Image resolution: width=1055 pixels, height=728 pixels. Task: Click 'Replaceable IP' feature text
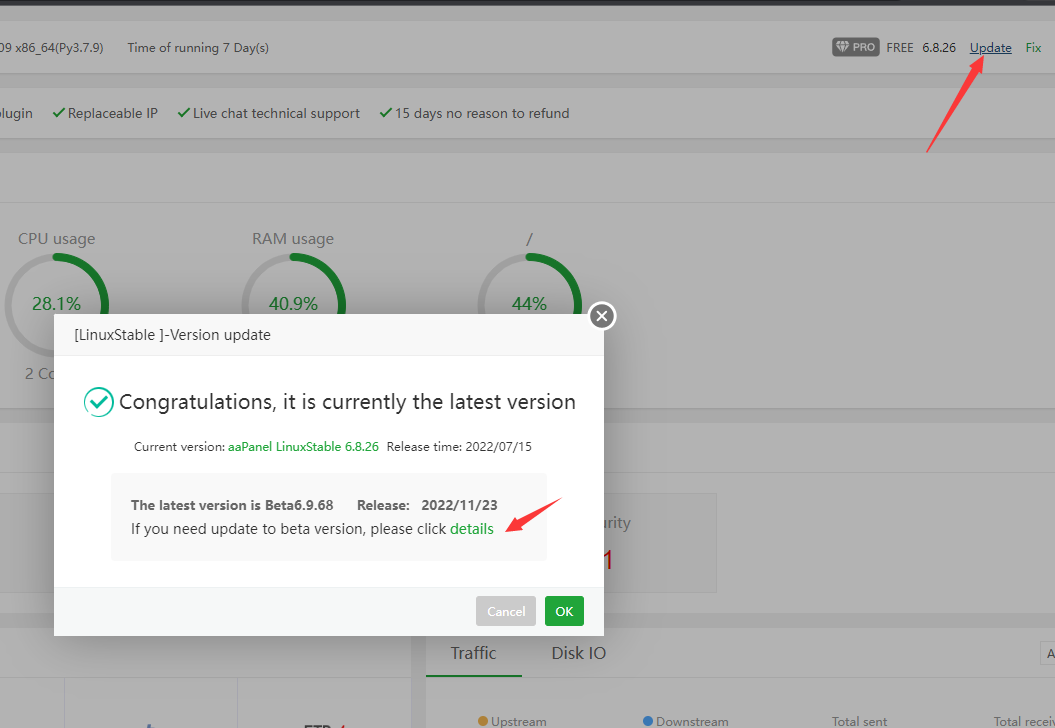tap(112, 113)
